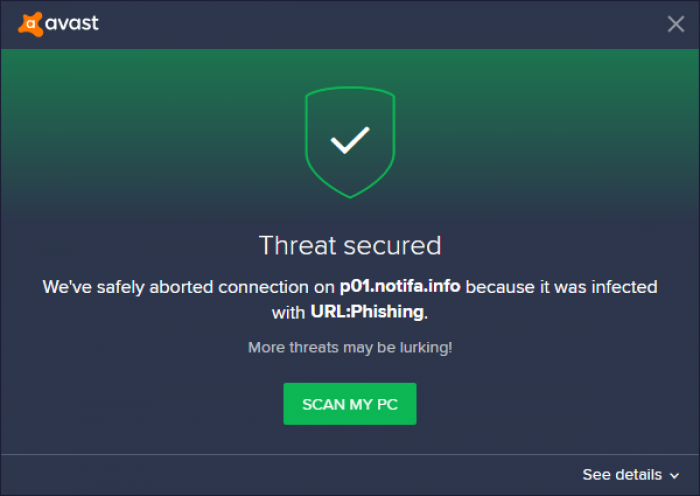The width and height of the screenshot is (700, 496).
Task: Click the More threats may be lurking text
Action: 350,347
